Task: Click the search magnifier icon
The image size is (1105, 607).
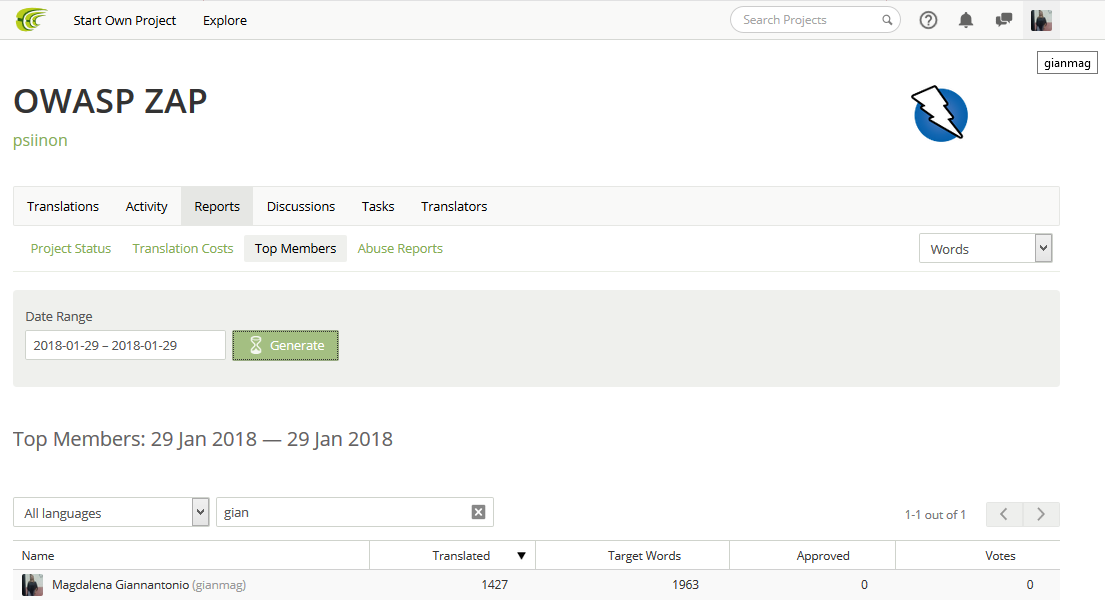Action: 887,20
